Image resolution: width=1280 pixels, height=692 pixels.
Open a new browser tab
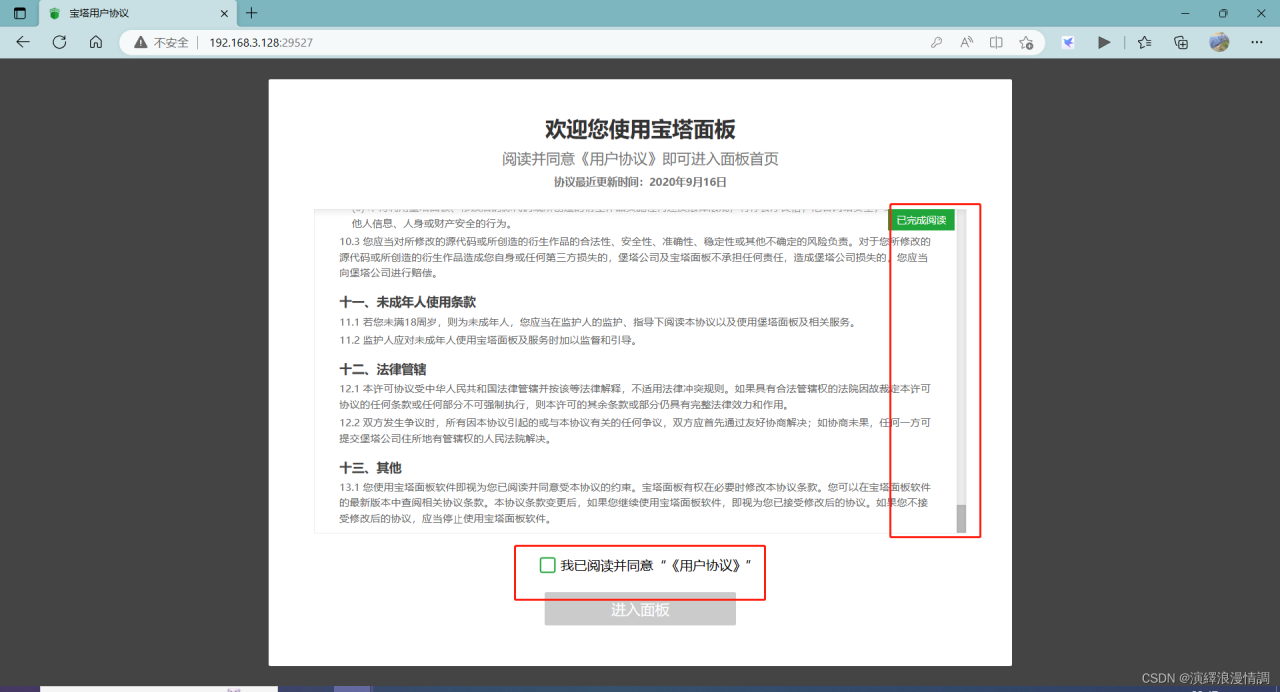(x=250, y=15)
